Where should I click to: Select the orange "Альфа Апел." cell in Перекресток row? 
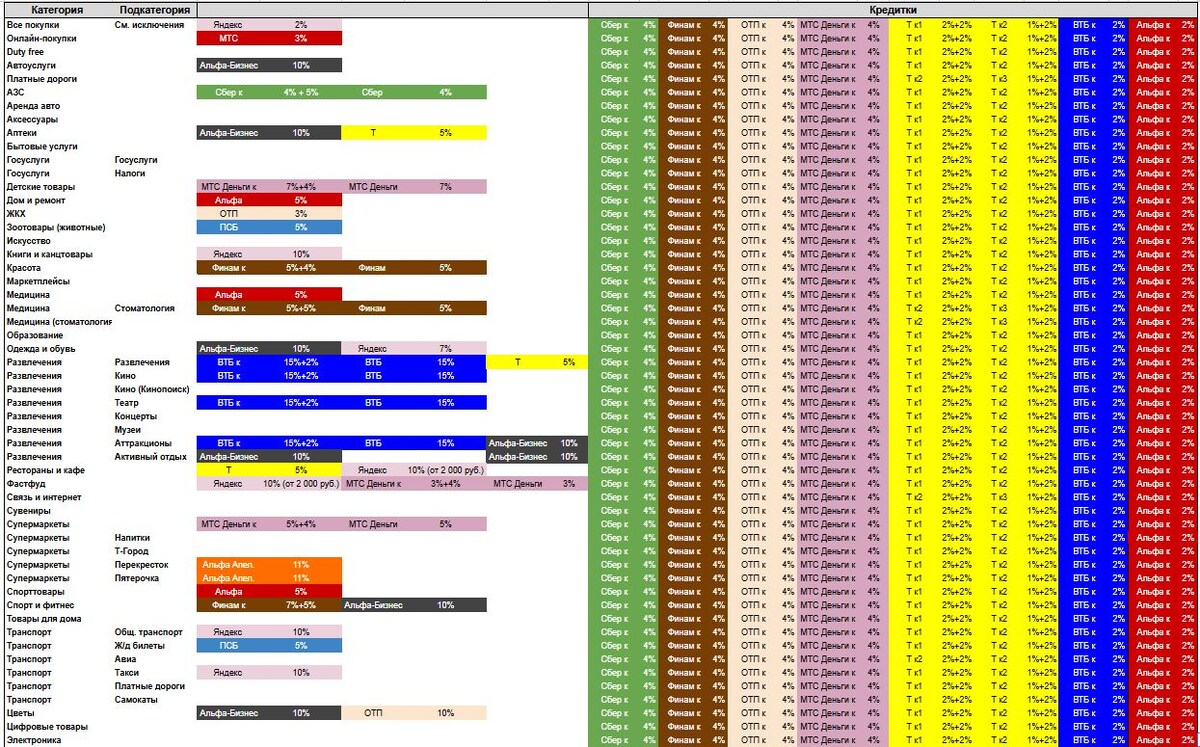229,565
